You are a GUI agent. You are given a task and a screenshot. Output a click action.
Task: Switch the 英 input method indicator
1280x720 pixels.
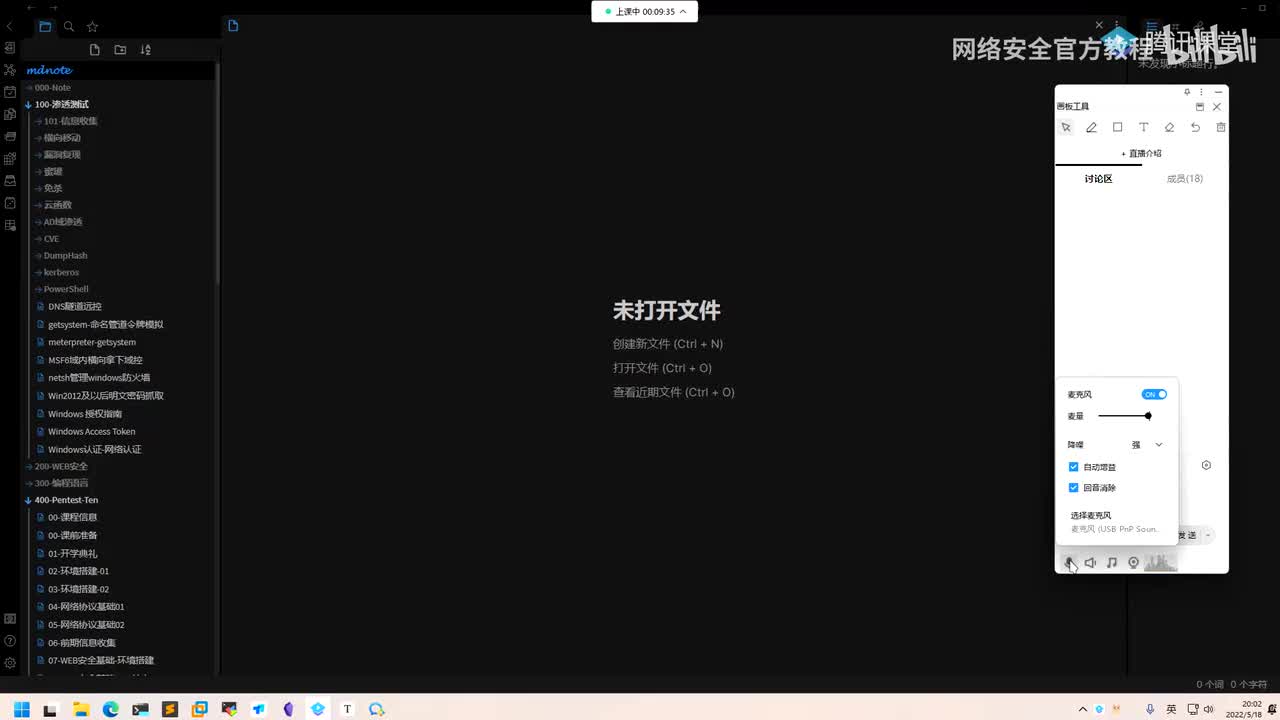(x=1171, y=709)
